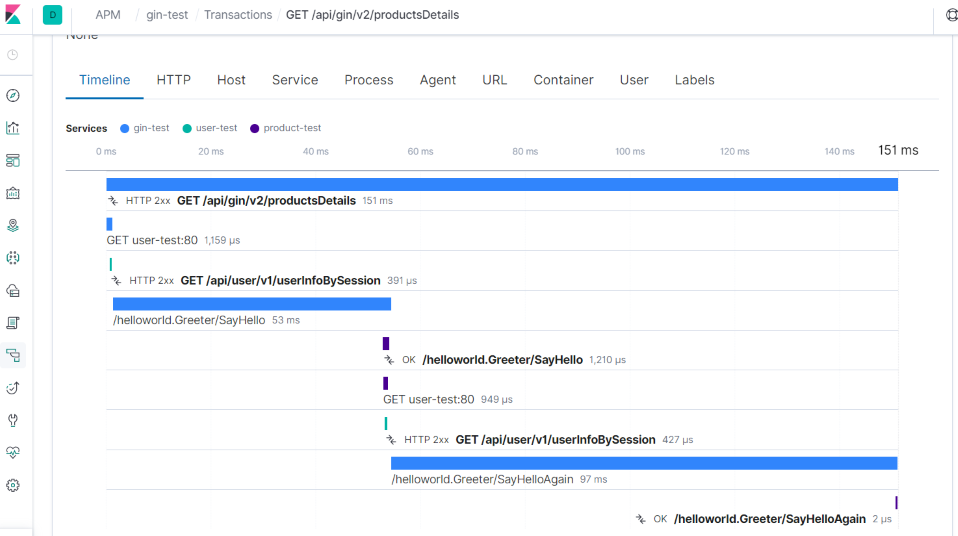Viewport: 958px width, 536px height.
Task: Go to Transactions breadcrumb
Action: pyautogui.click(x=238, y=15)
